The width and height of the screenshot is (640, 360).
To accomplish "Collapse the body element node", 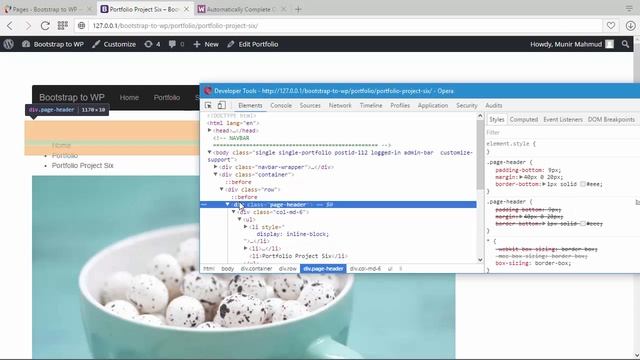I will pos(210,152).
